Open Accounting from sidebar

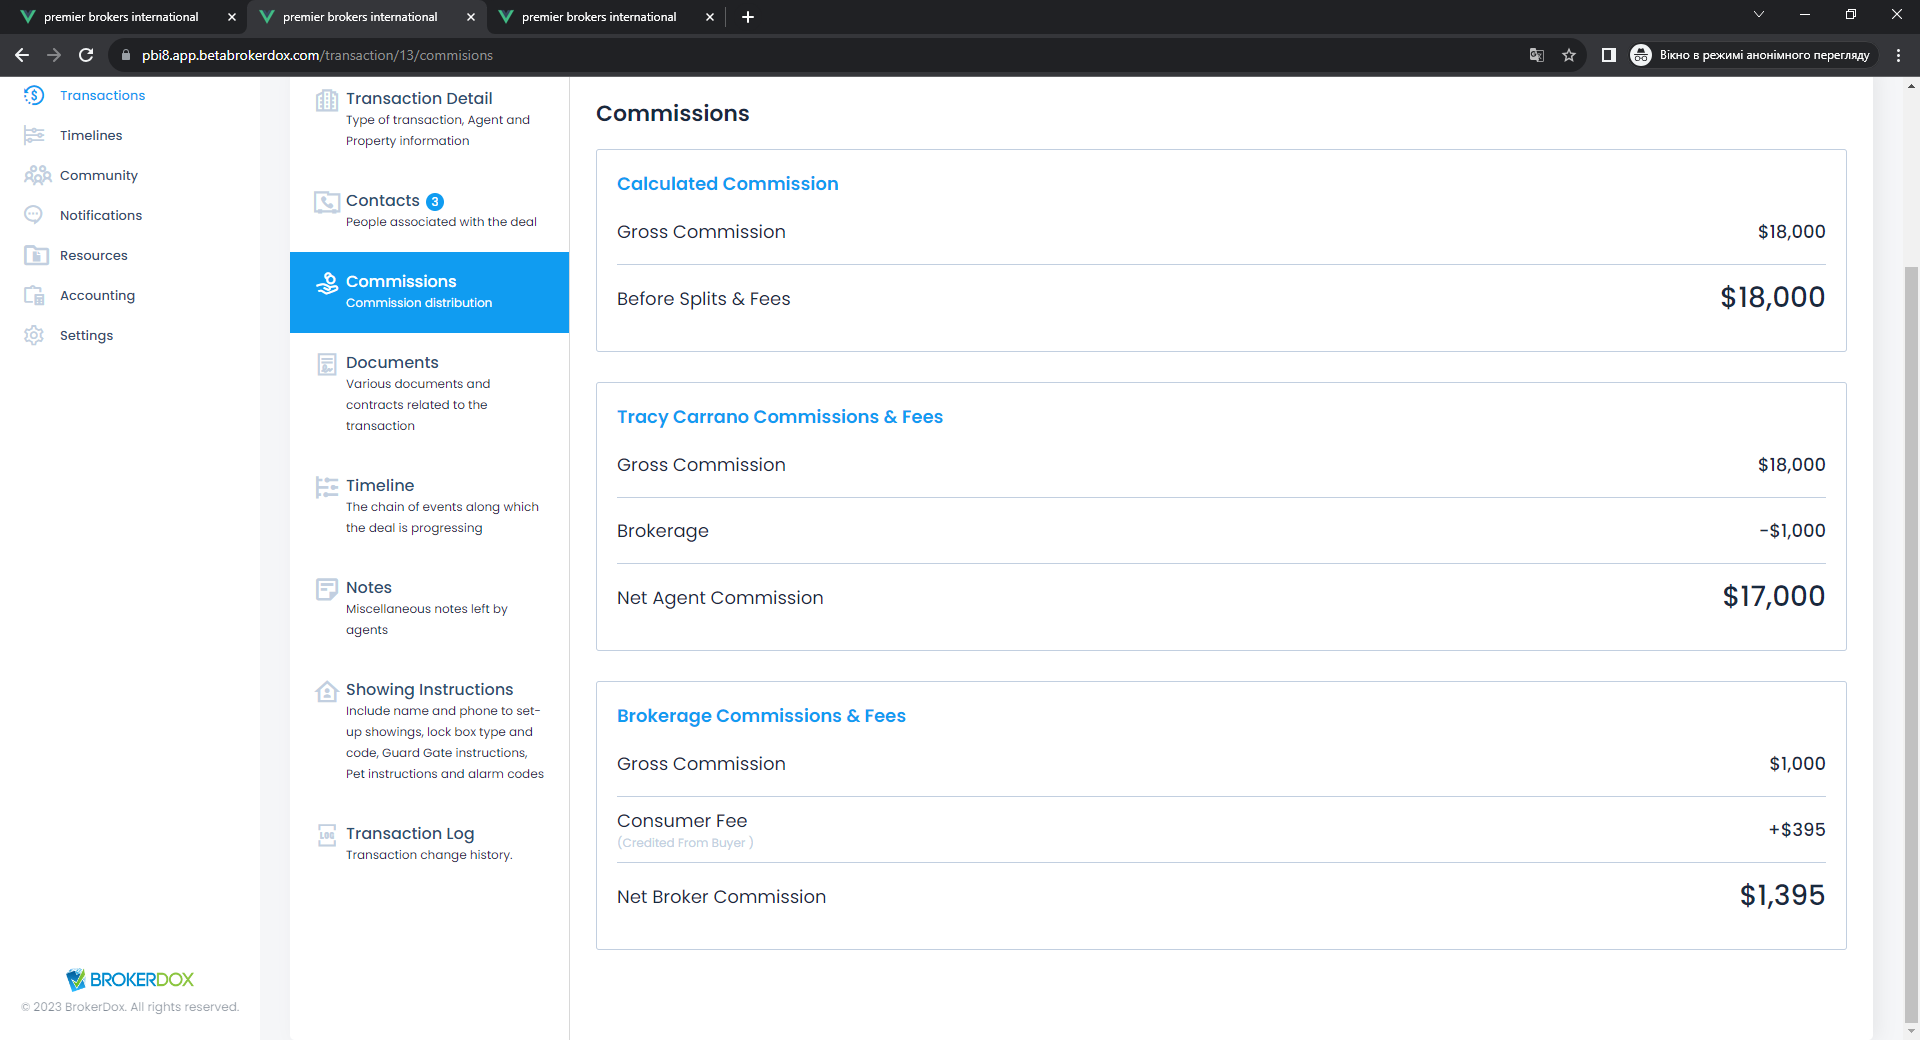pos(97,295)
